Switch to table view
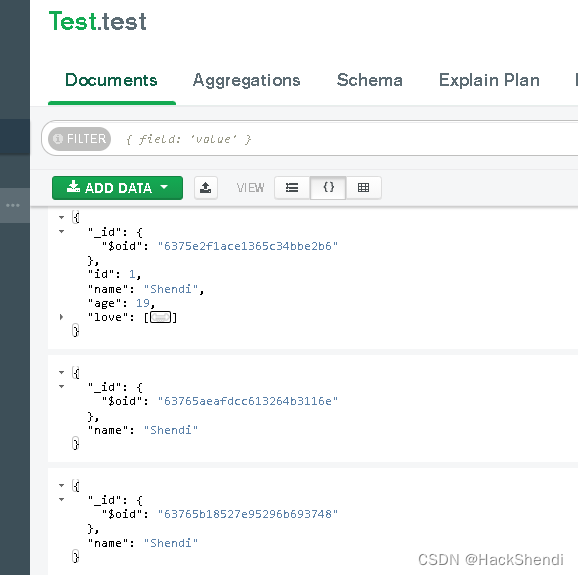This screenshot has height=575, width=578. coord(363,188)
